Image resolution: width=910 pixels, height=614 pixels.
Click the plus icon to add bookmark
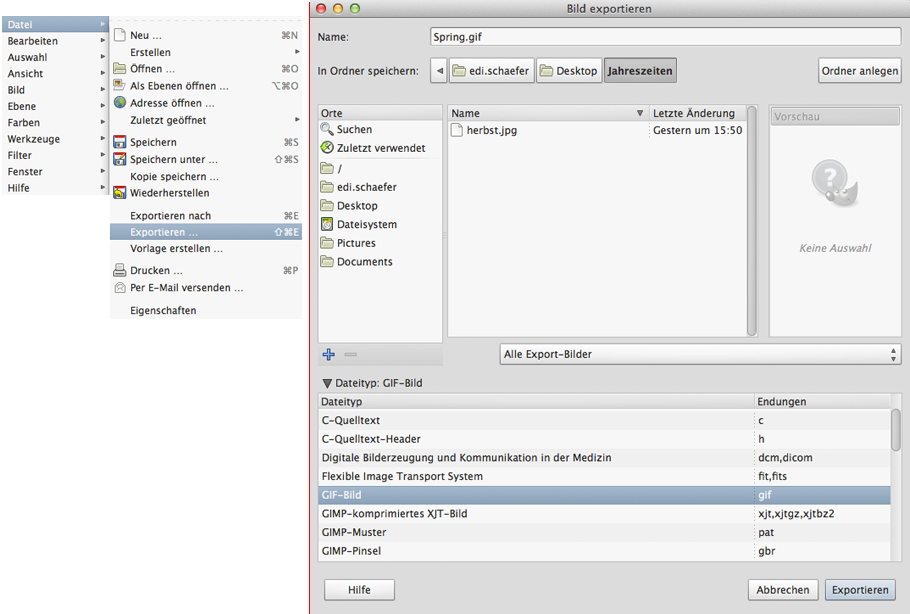[x=329, y=354]
